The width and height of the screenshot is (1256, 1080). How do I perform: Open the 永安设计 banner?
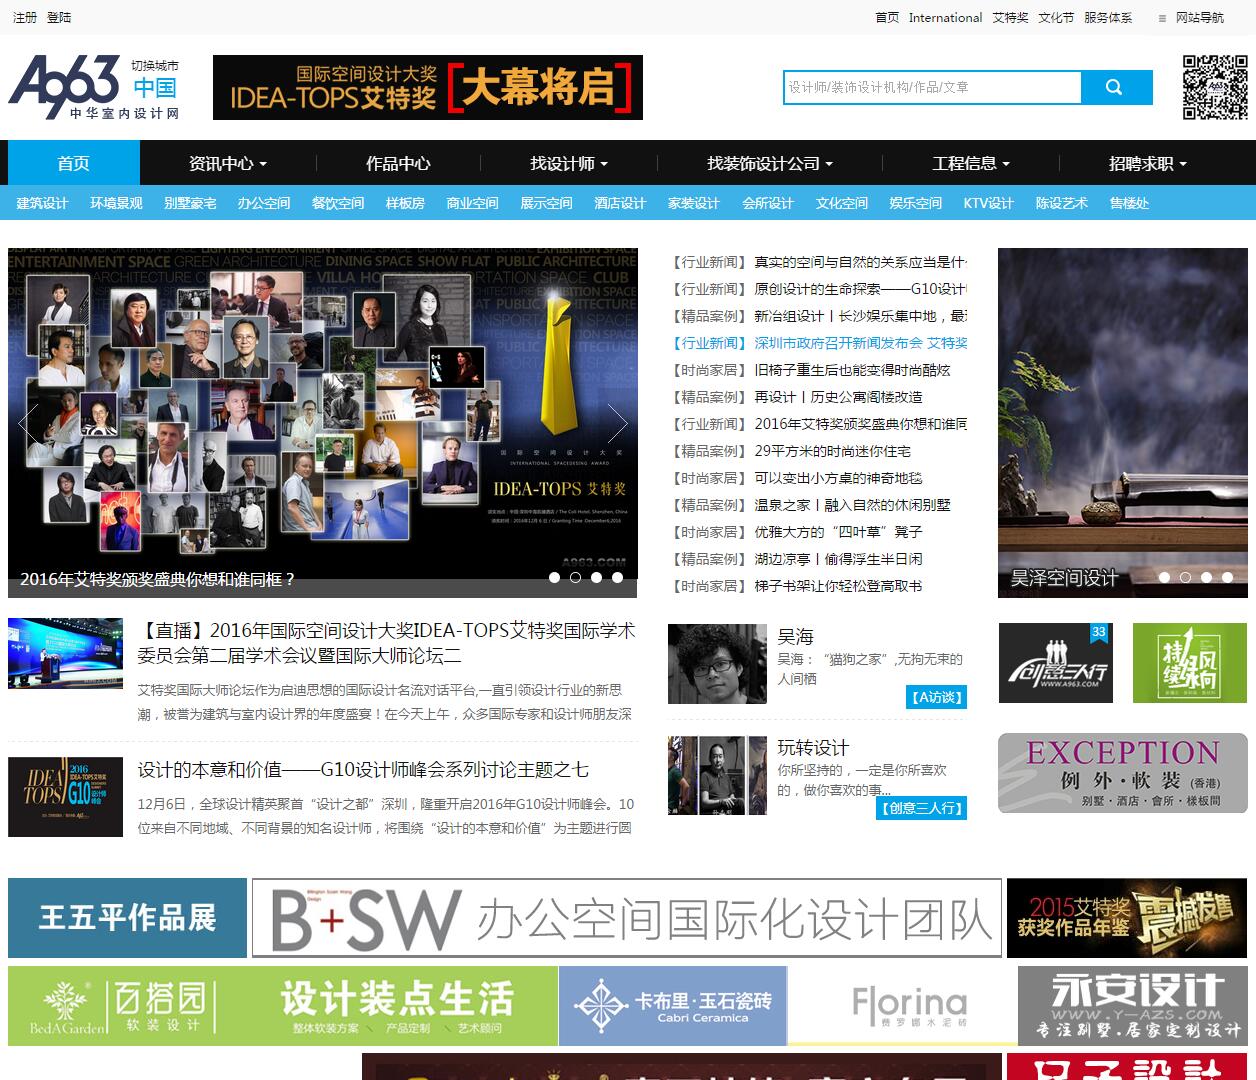click(1133, 1006)
